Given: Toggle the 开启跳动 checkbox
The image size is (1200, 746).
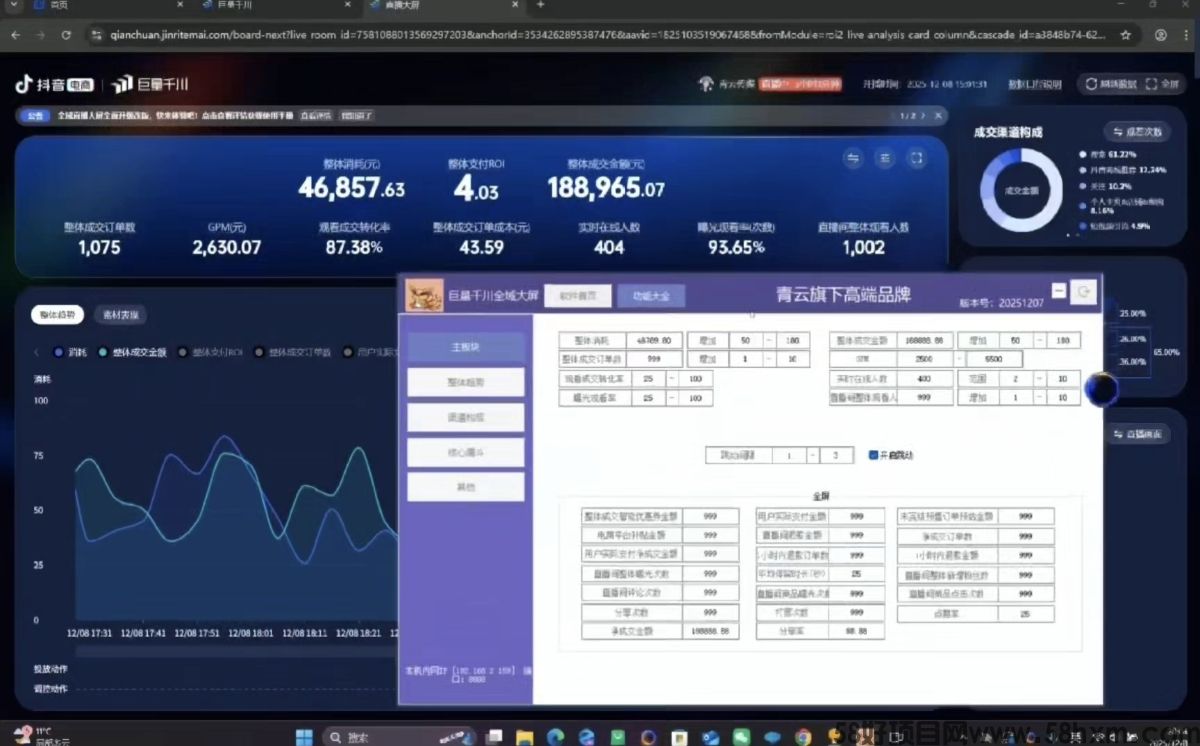Looking at the screenshot, I should click(x=873, y=455).
